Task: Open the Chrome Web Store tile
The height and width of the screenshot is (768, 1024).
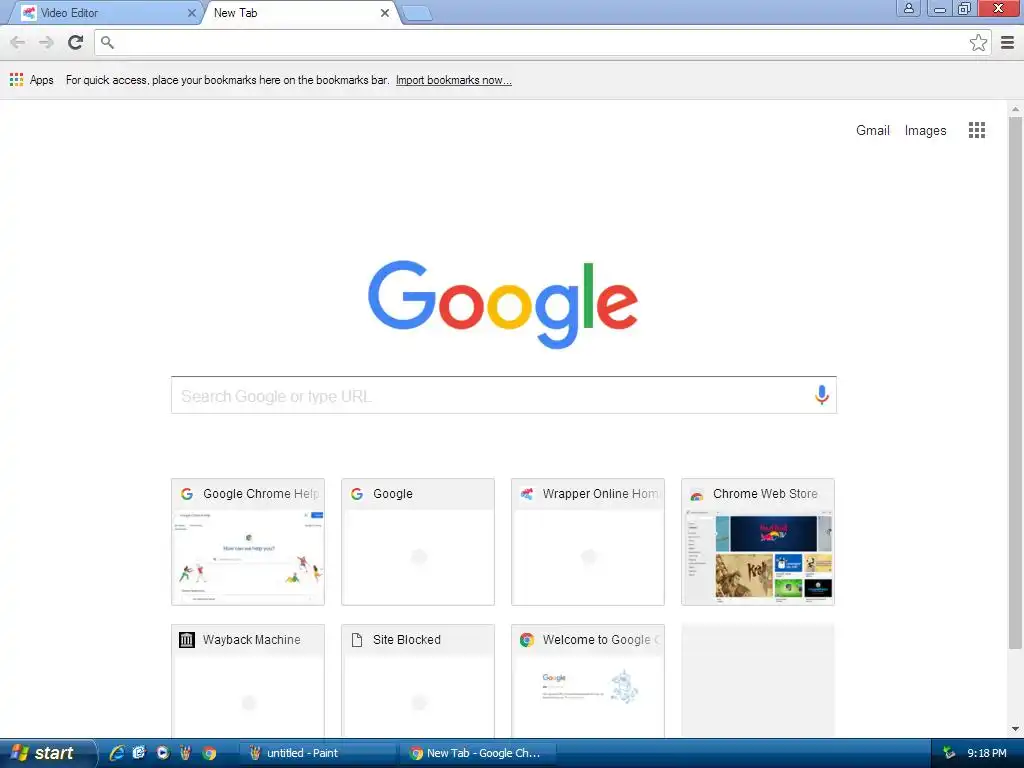Action: pos(758,541)
